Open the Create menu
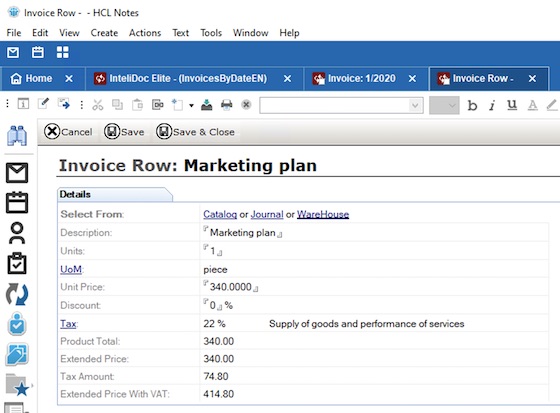The height and width of the screenshot is (413, 560). 104,33
